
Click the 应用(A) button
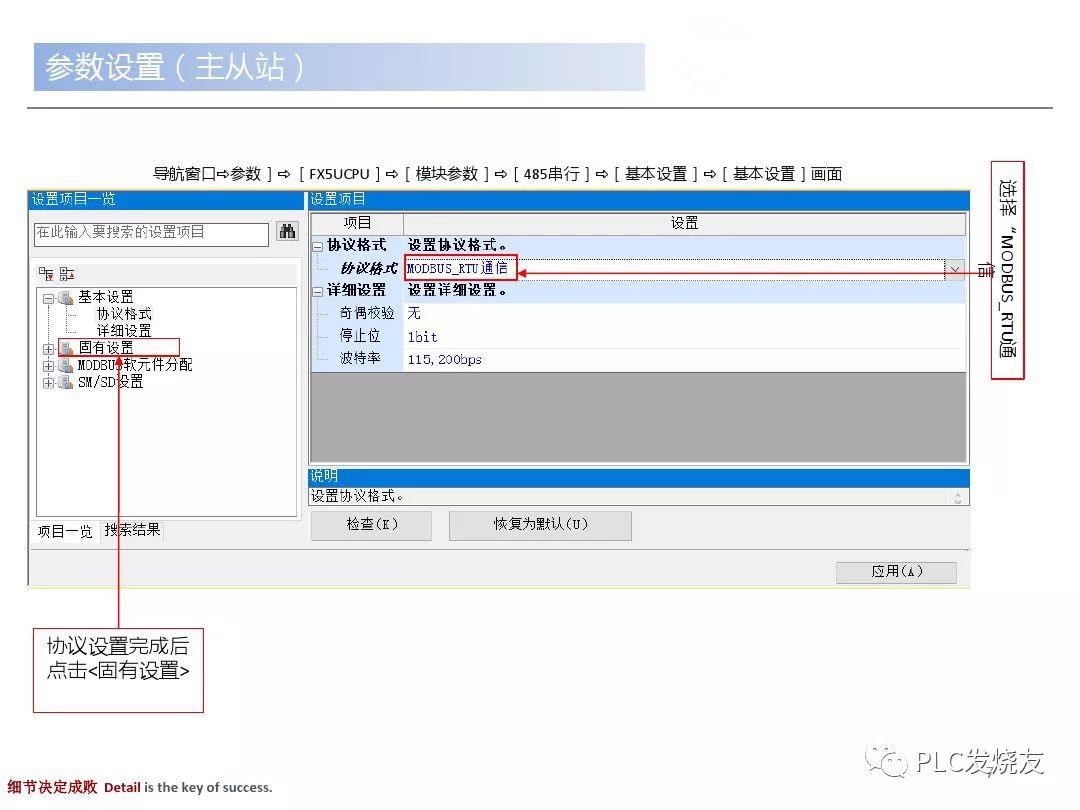click(896, 572)
